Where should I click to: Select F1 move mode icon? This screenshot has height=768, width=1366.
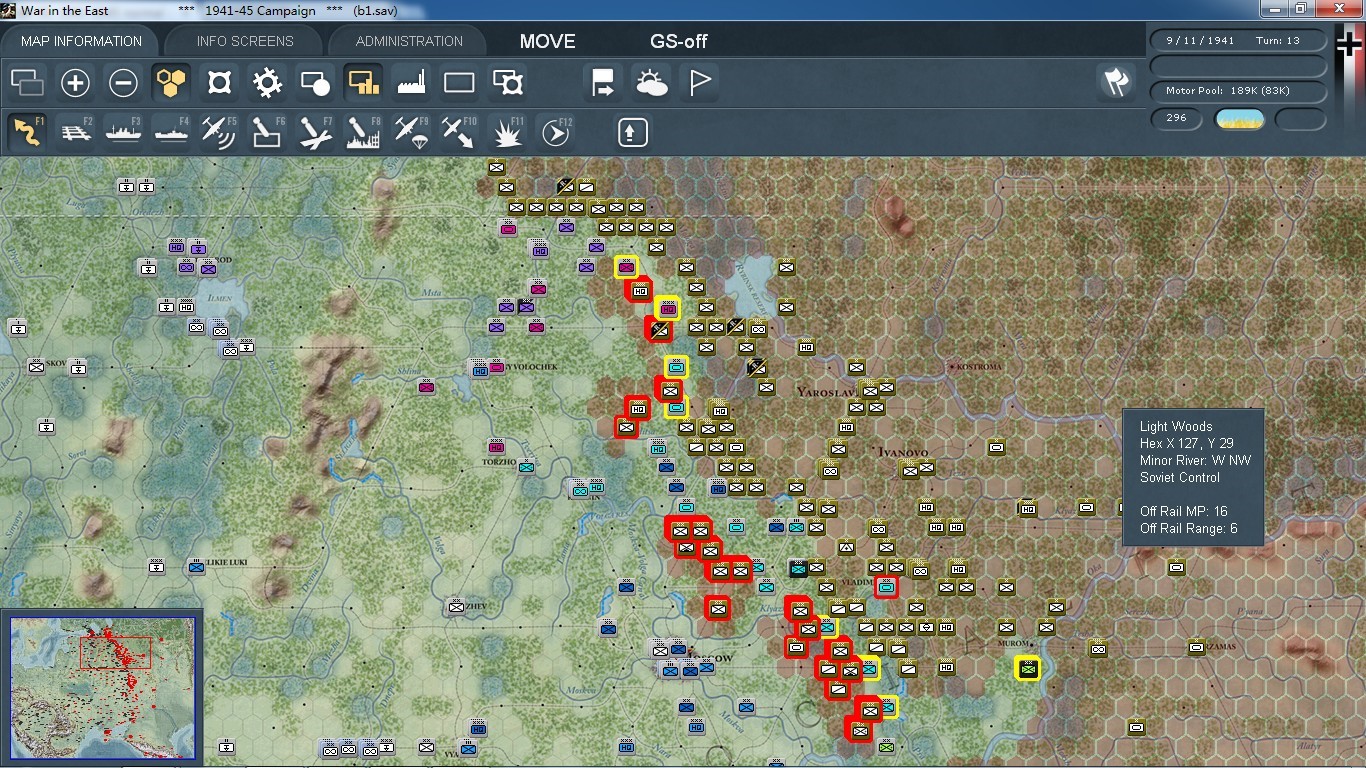coord(27,132)
